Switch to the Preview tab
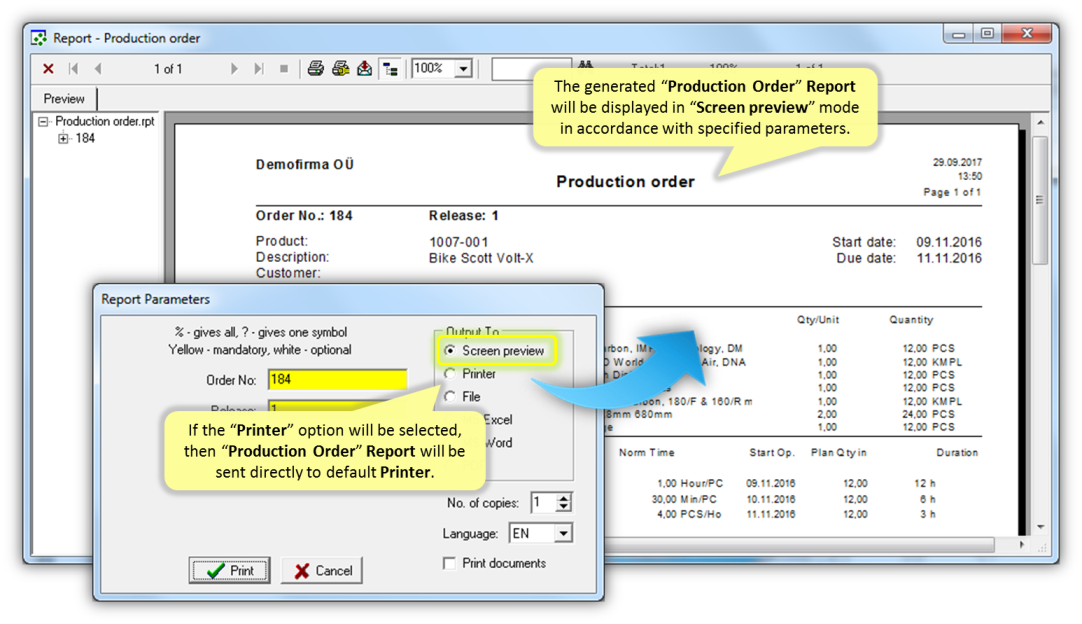 point(64,99)
